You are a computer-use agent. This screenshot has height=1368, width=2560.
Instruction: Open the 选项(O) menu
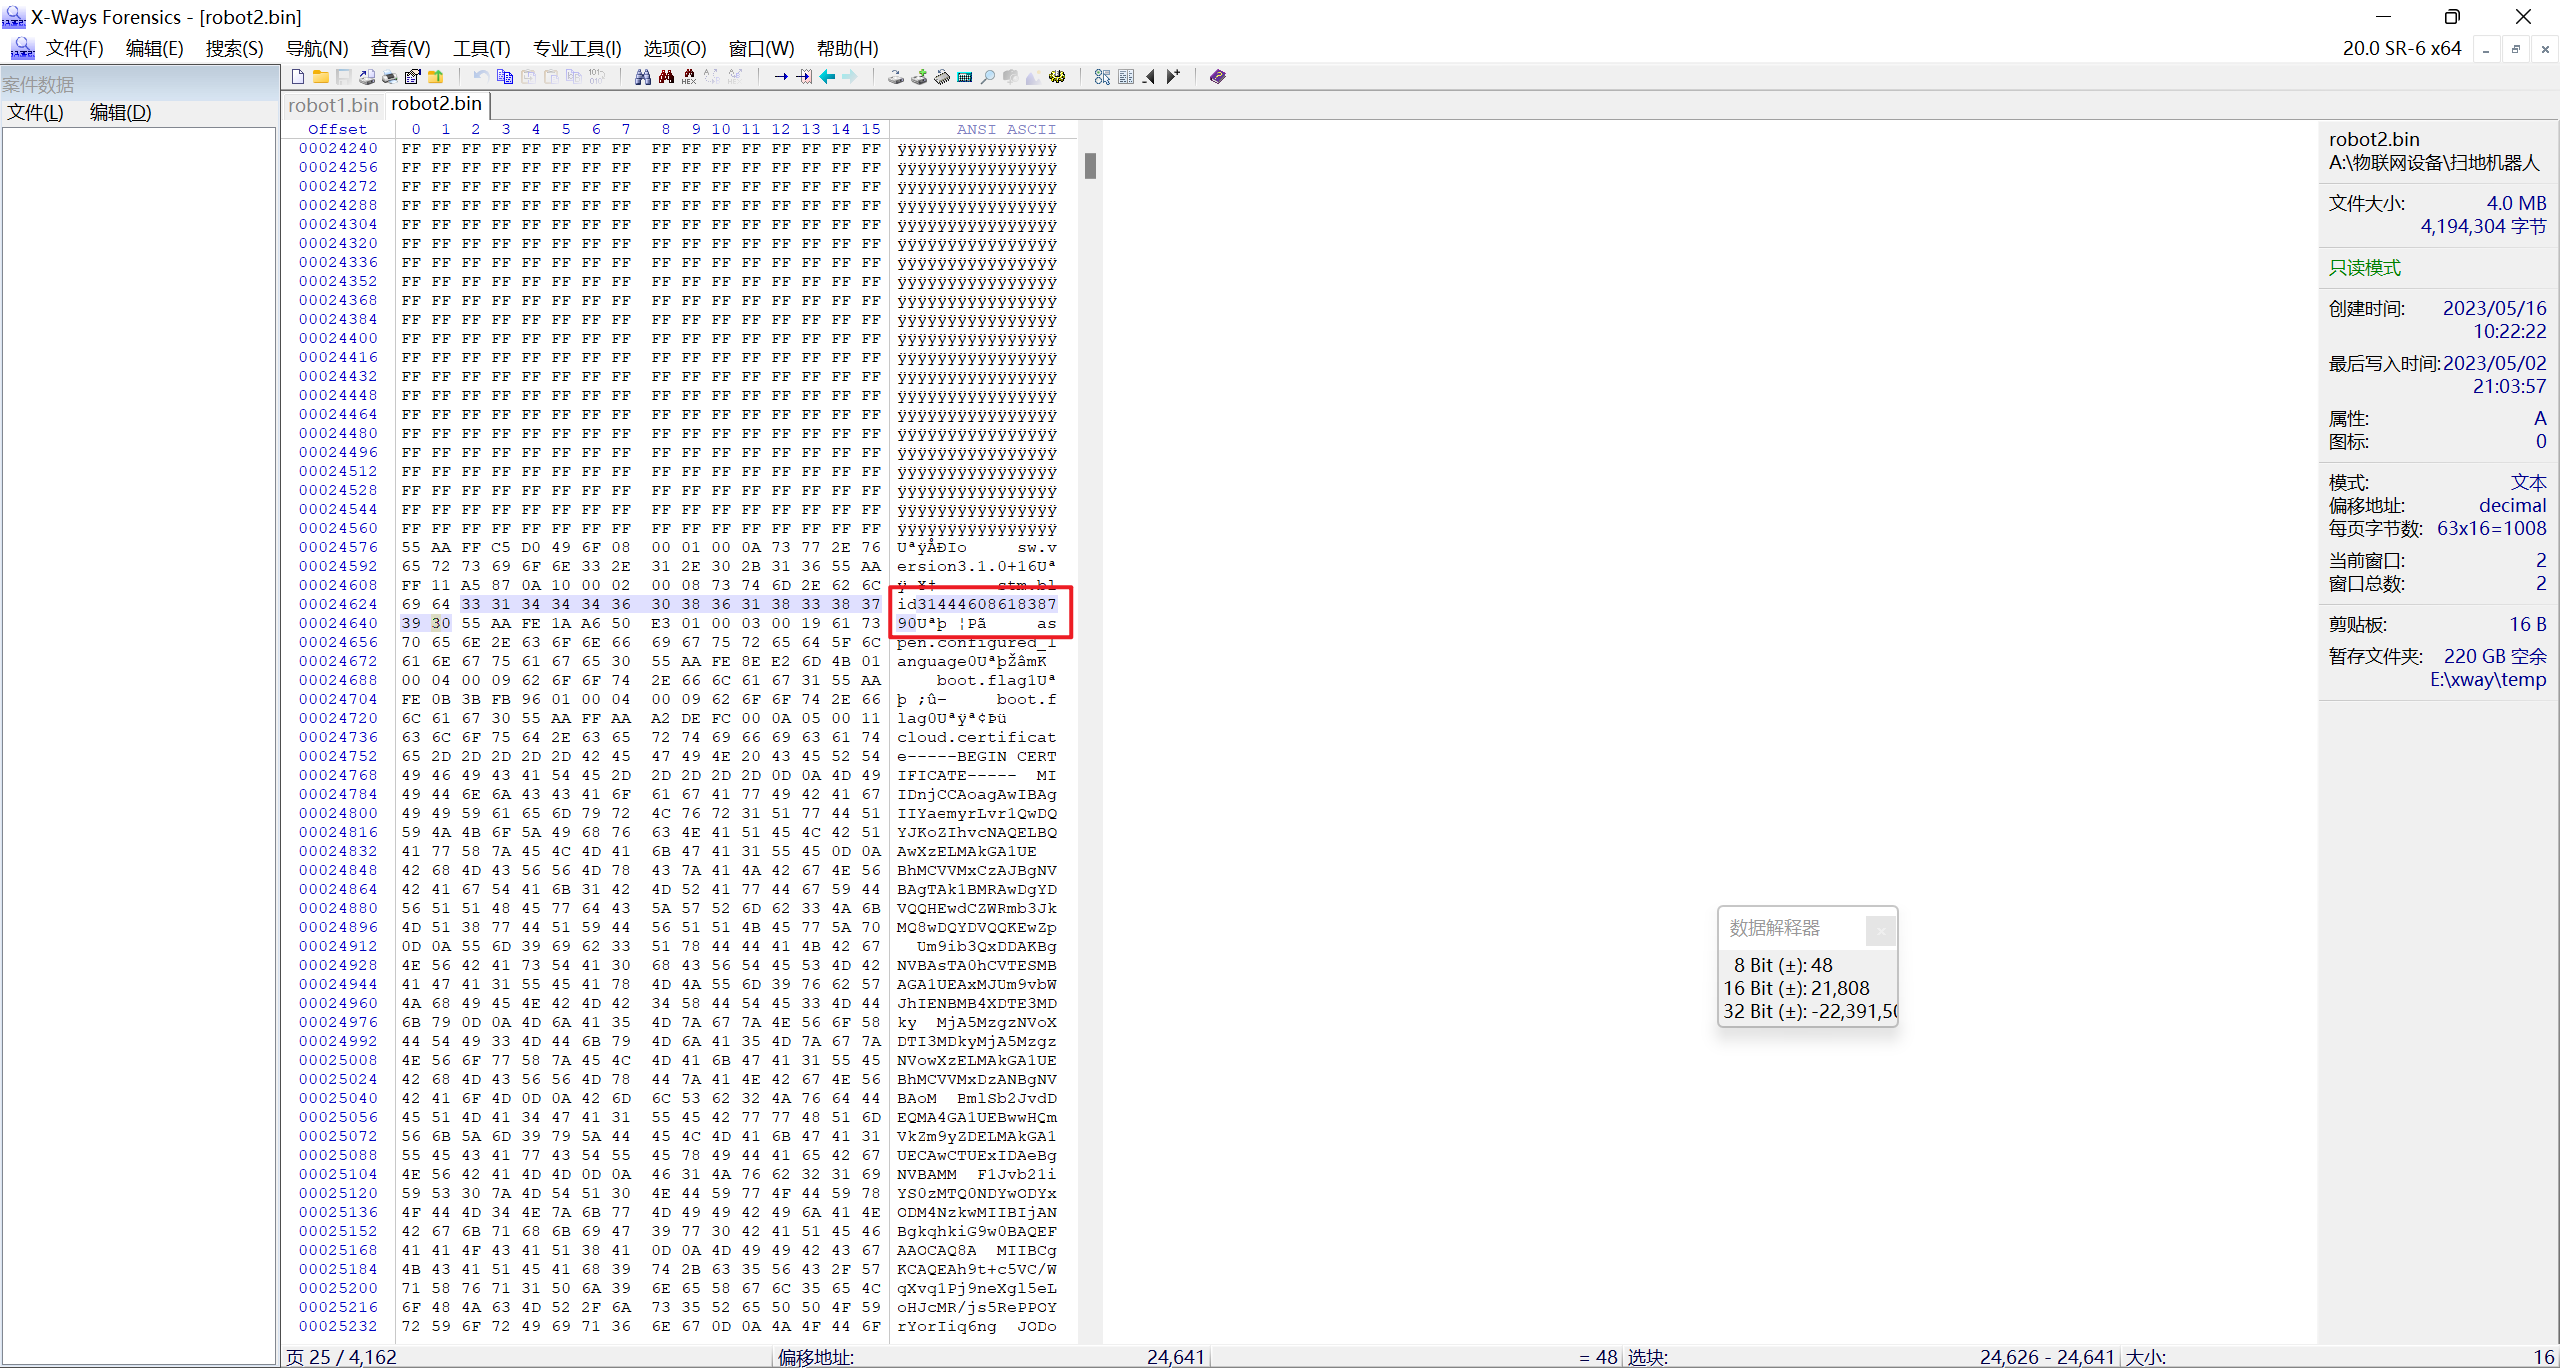pos(674,48)
